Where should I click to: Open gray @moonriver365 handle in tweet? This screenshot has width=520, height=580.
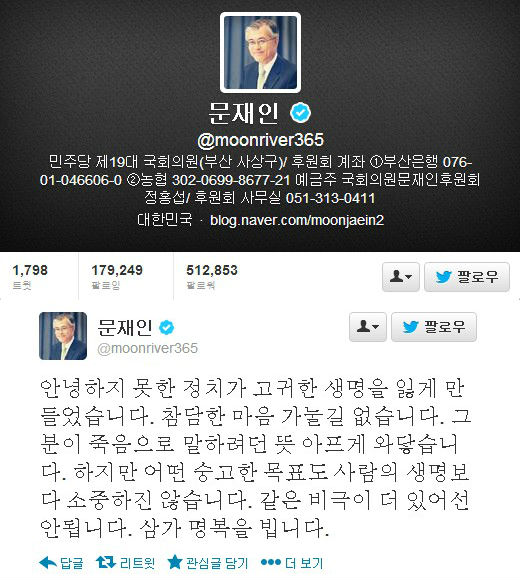[147, 348]
